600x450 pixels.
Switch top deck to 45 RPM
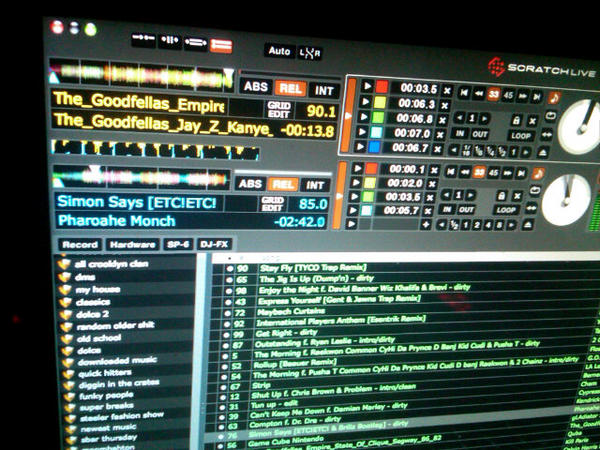(508, 95)
